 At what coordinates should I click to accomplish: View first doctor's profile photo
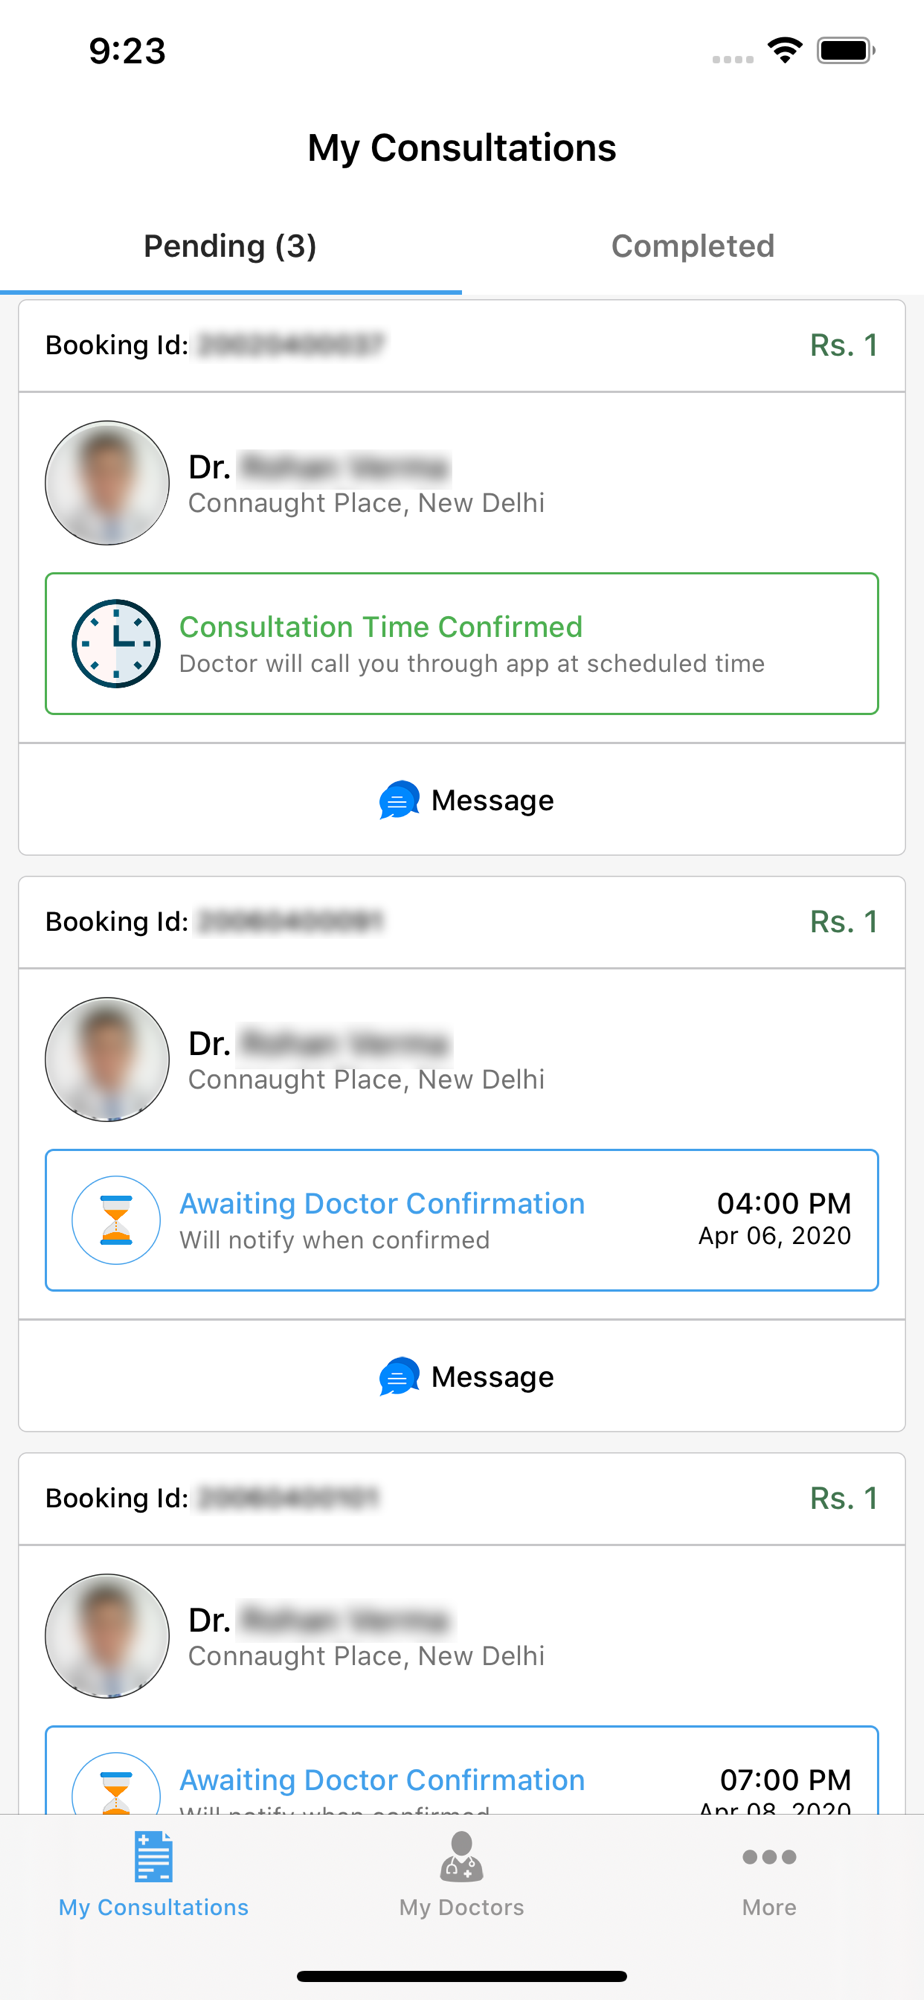(x=107, y=483)
